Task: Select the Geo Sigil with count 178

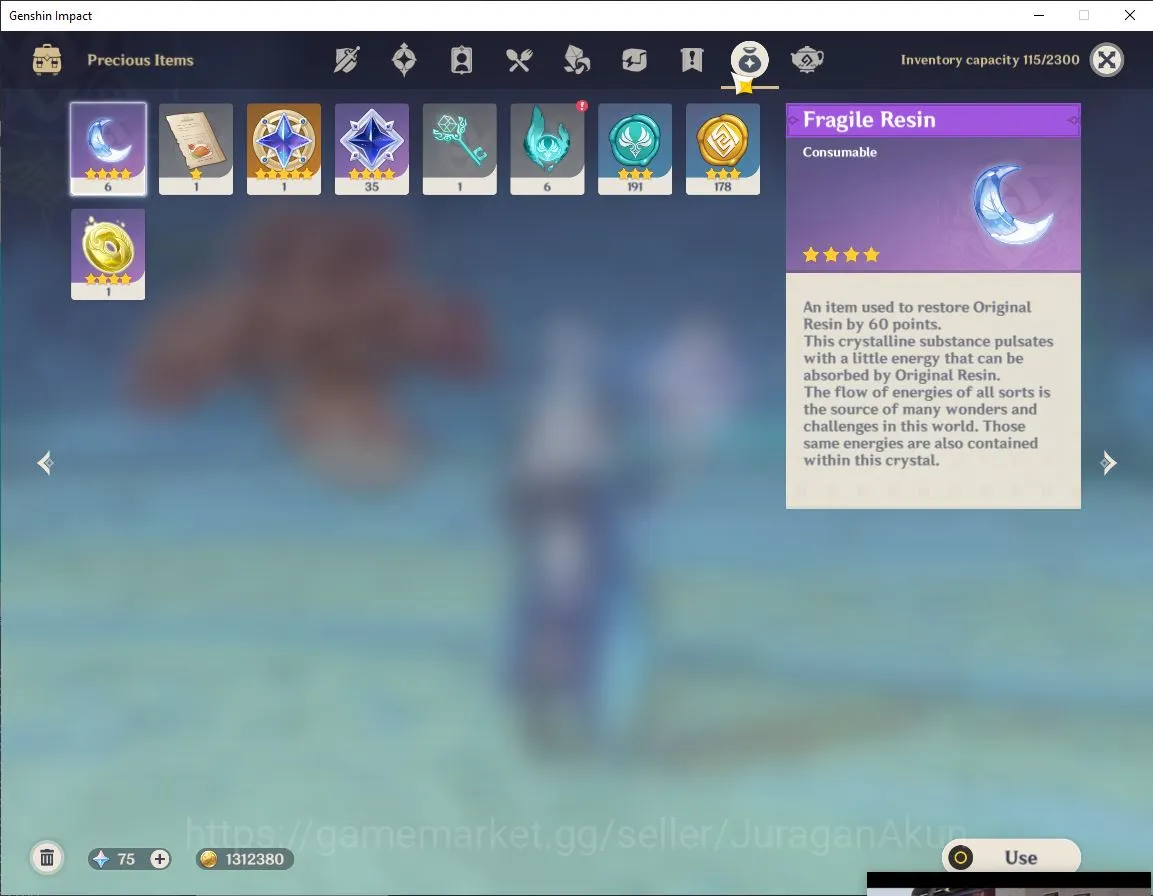Action: (723, 149)
